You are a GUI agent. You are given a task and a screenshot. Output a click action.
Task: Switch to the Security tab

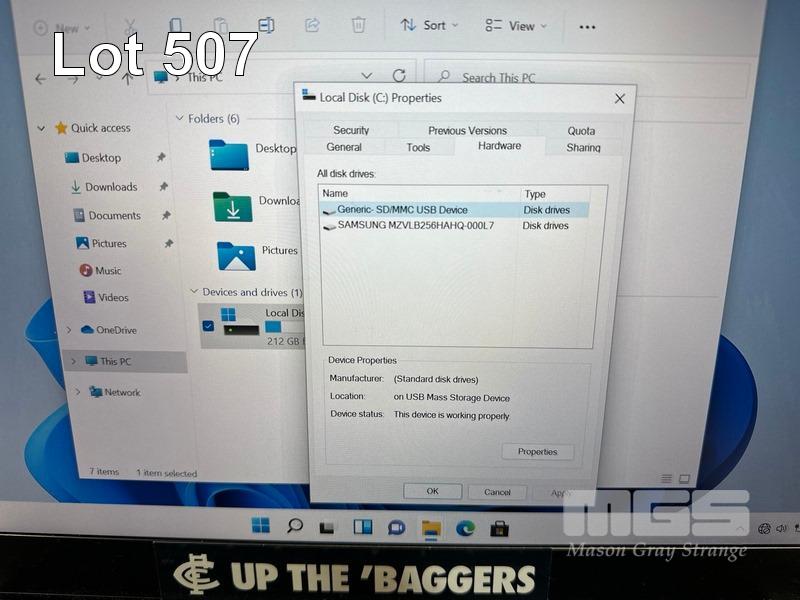(351, 130)
